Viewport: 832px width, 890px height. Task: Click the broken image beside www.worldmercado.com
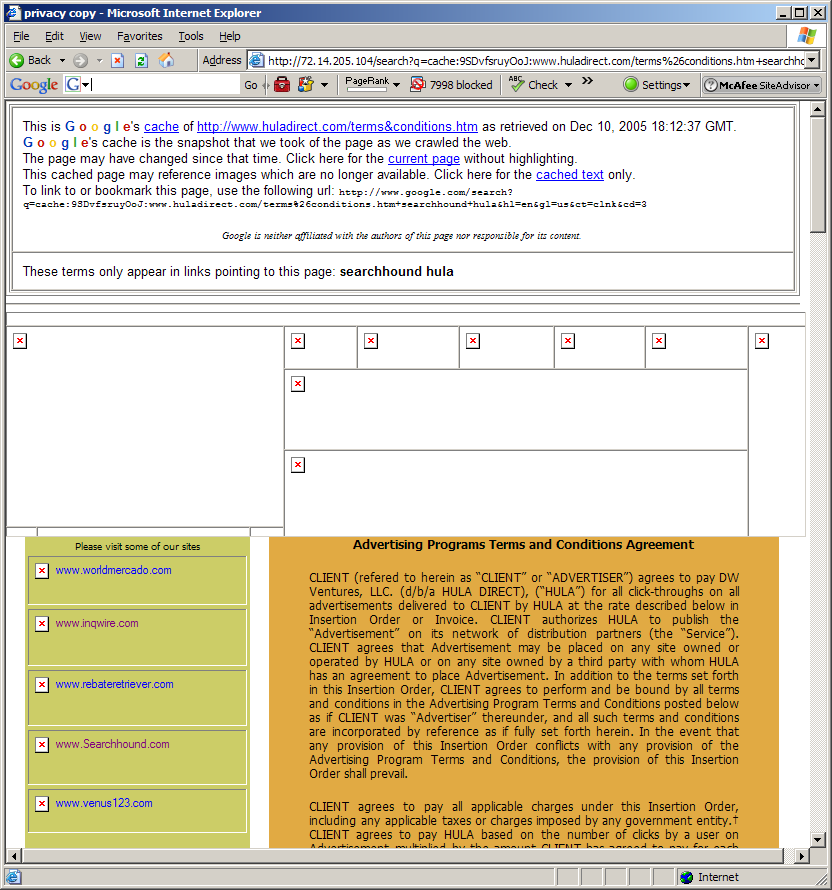click(x=42, y=570)
